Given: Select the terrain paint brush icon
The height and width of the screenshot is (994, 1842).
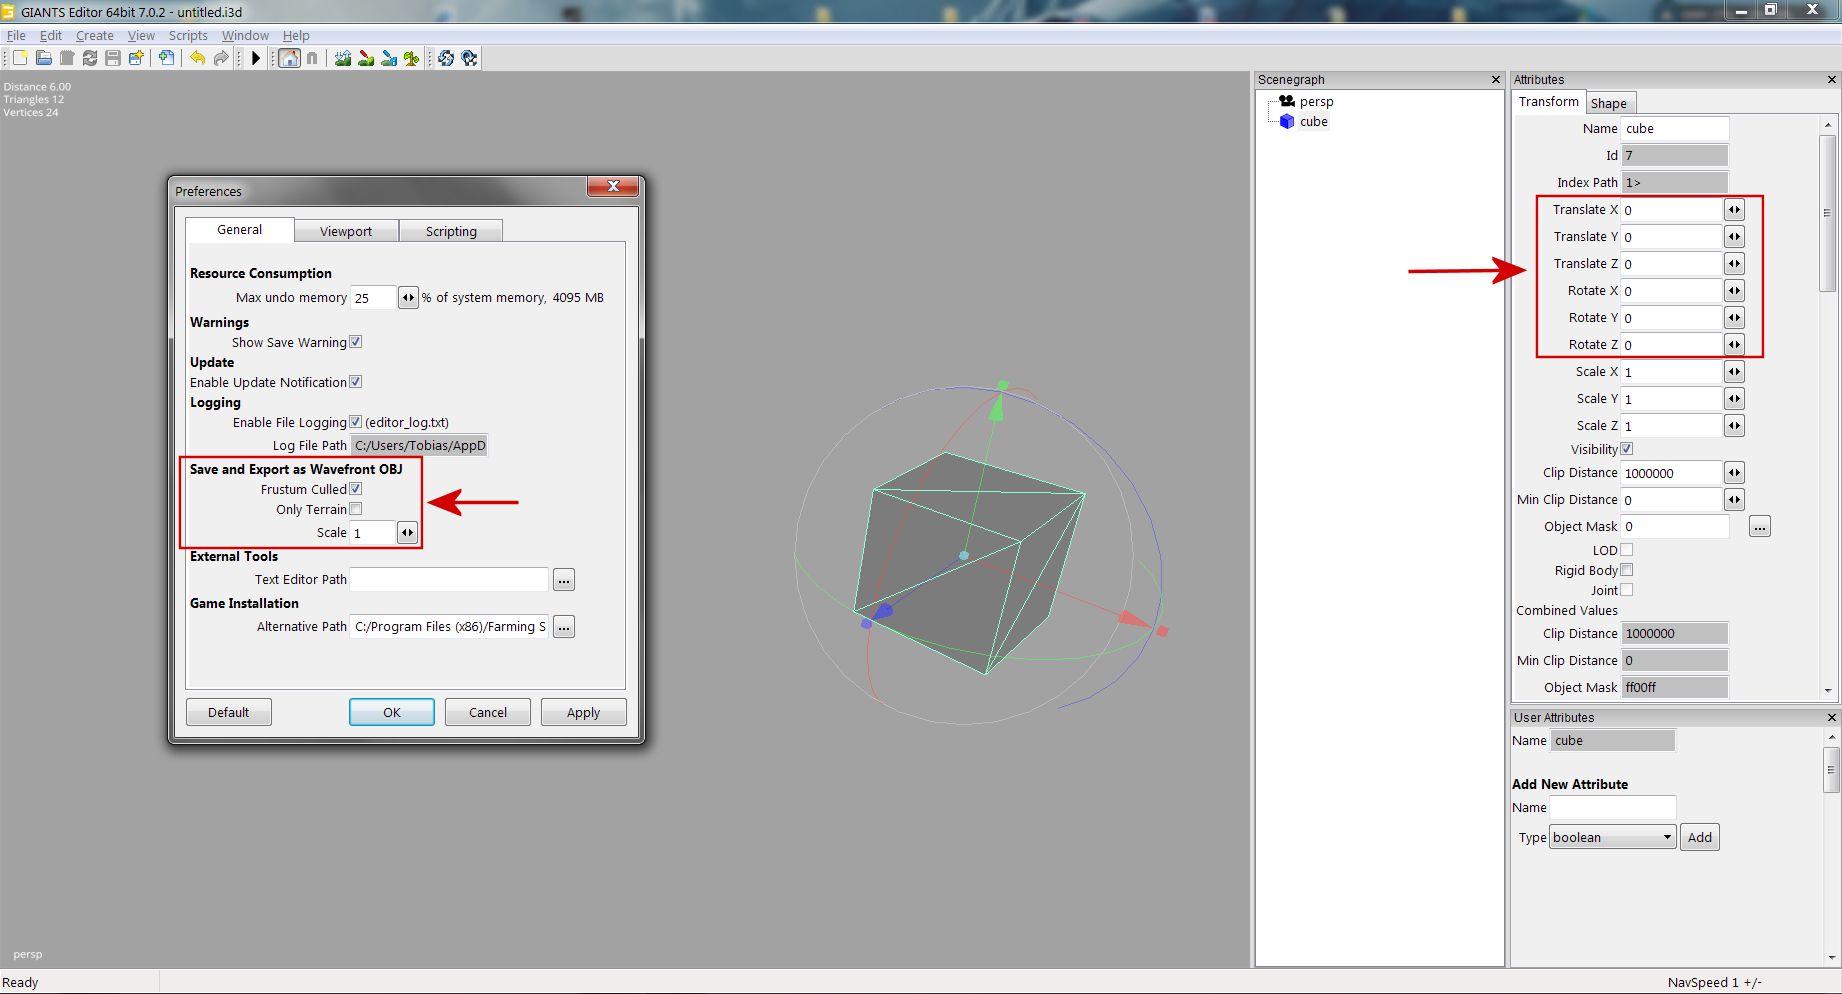Looking at the screenshot, I should pos(366,58).
